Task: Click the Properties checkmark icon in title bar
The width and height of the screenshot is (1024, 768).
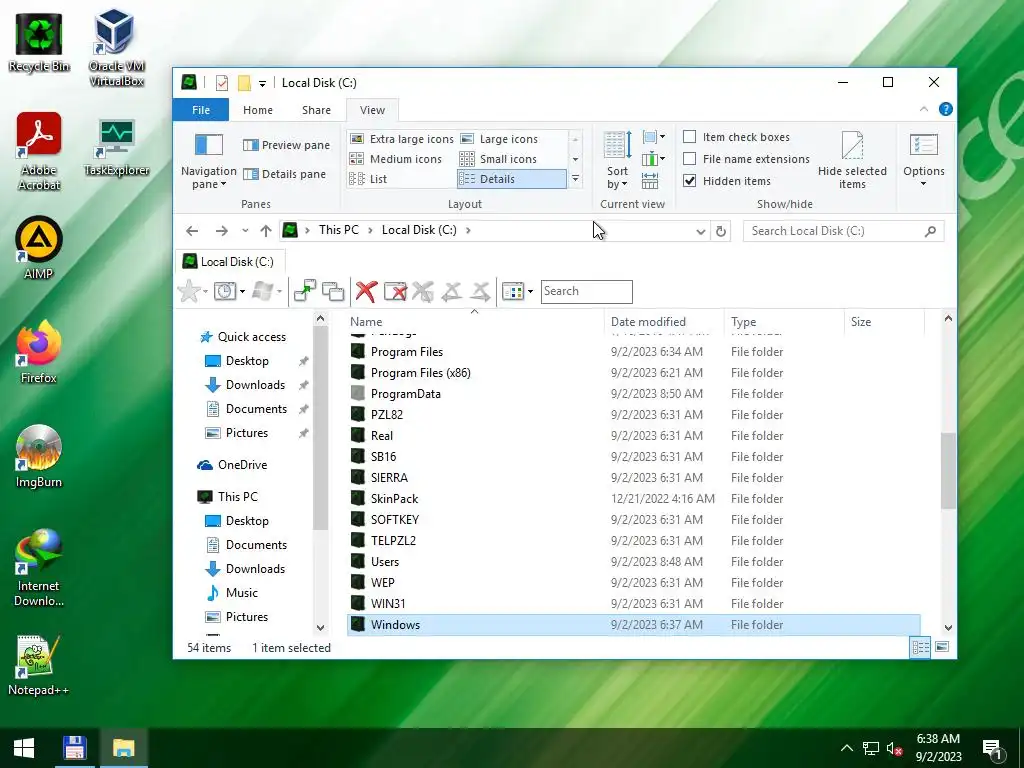Action: point(222,83)
